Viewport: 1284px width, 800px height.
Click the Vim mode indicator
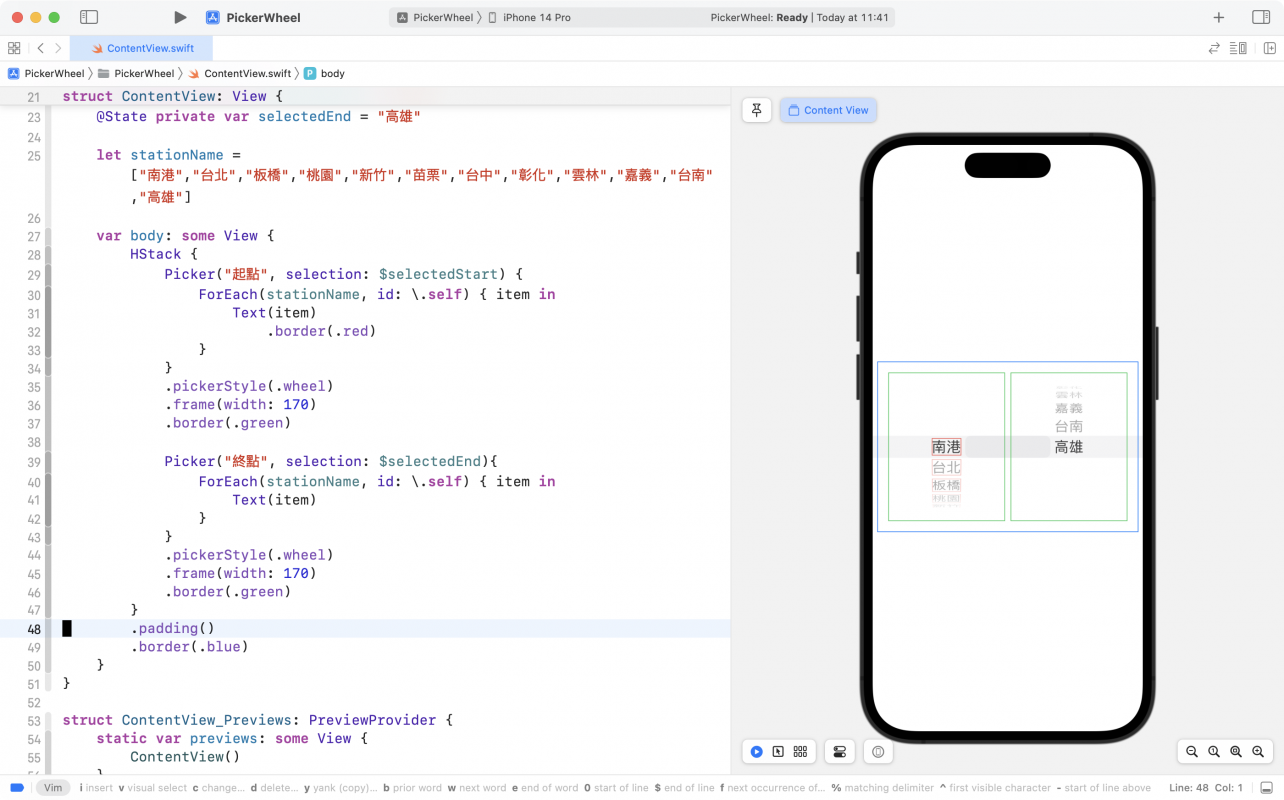(x=53, y=788)
